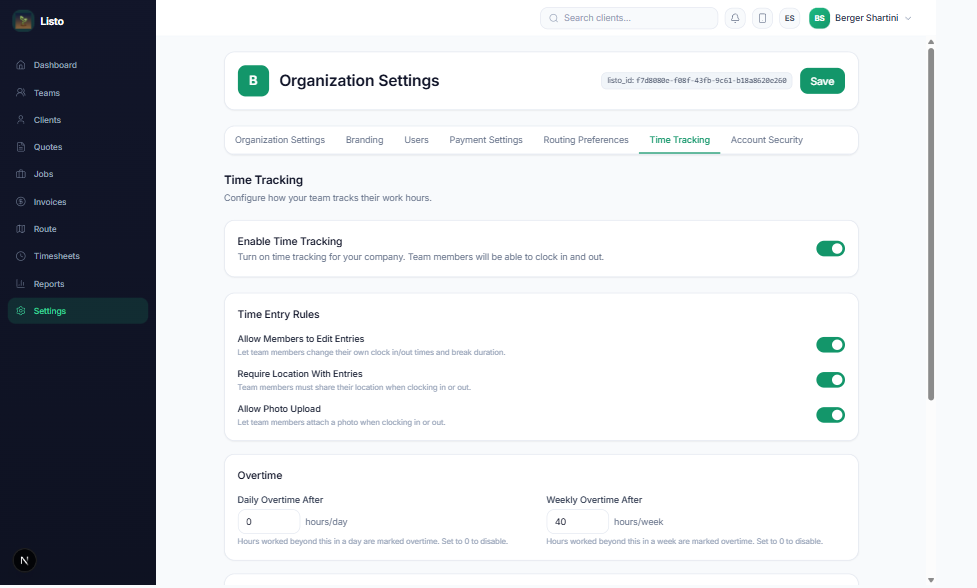Open Timesheets from sidebar

click(78, 256)
